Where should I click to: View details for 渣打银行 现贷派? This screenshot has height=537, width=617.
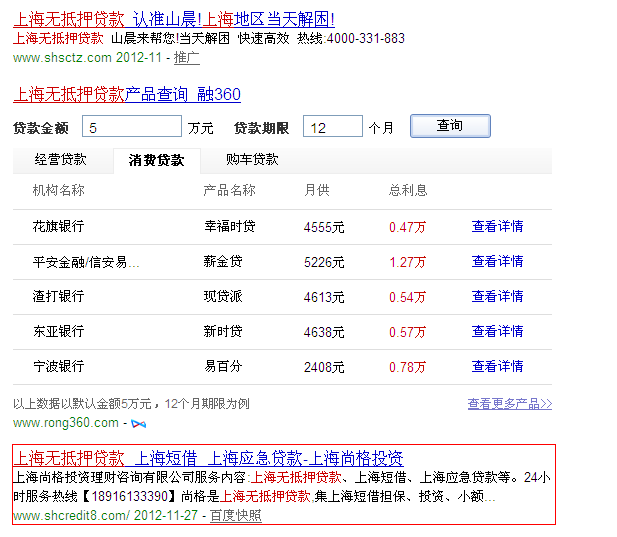tap(497, 297)
